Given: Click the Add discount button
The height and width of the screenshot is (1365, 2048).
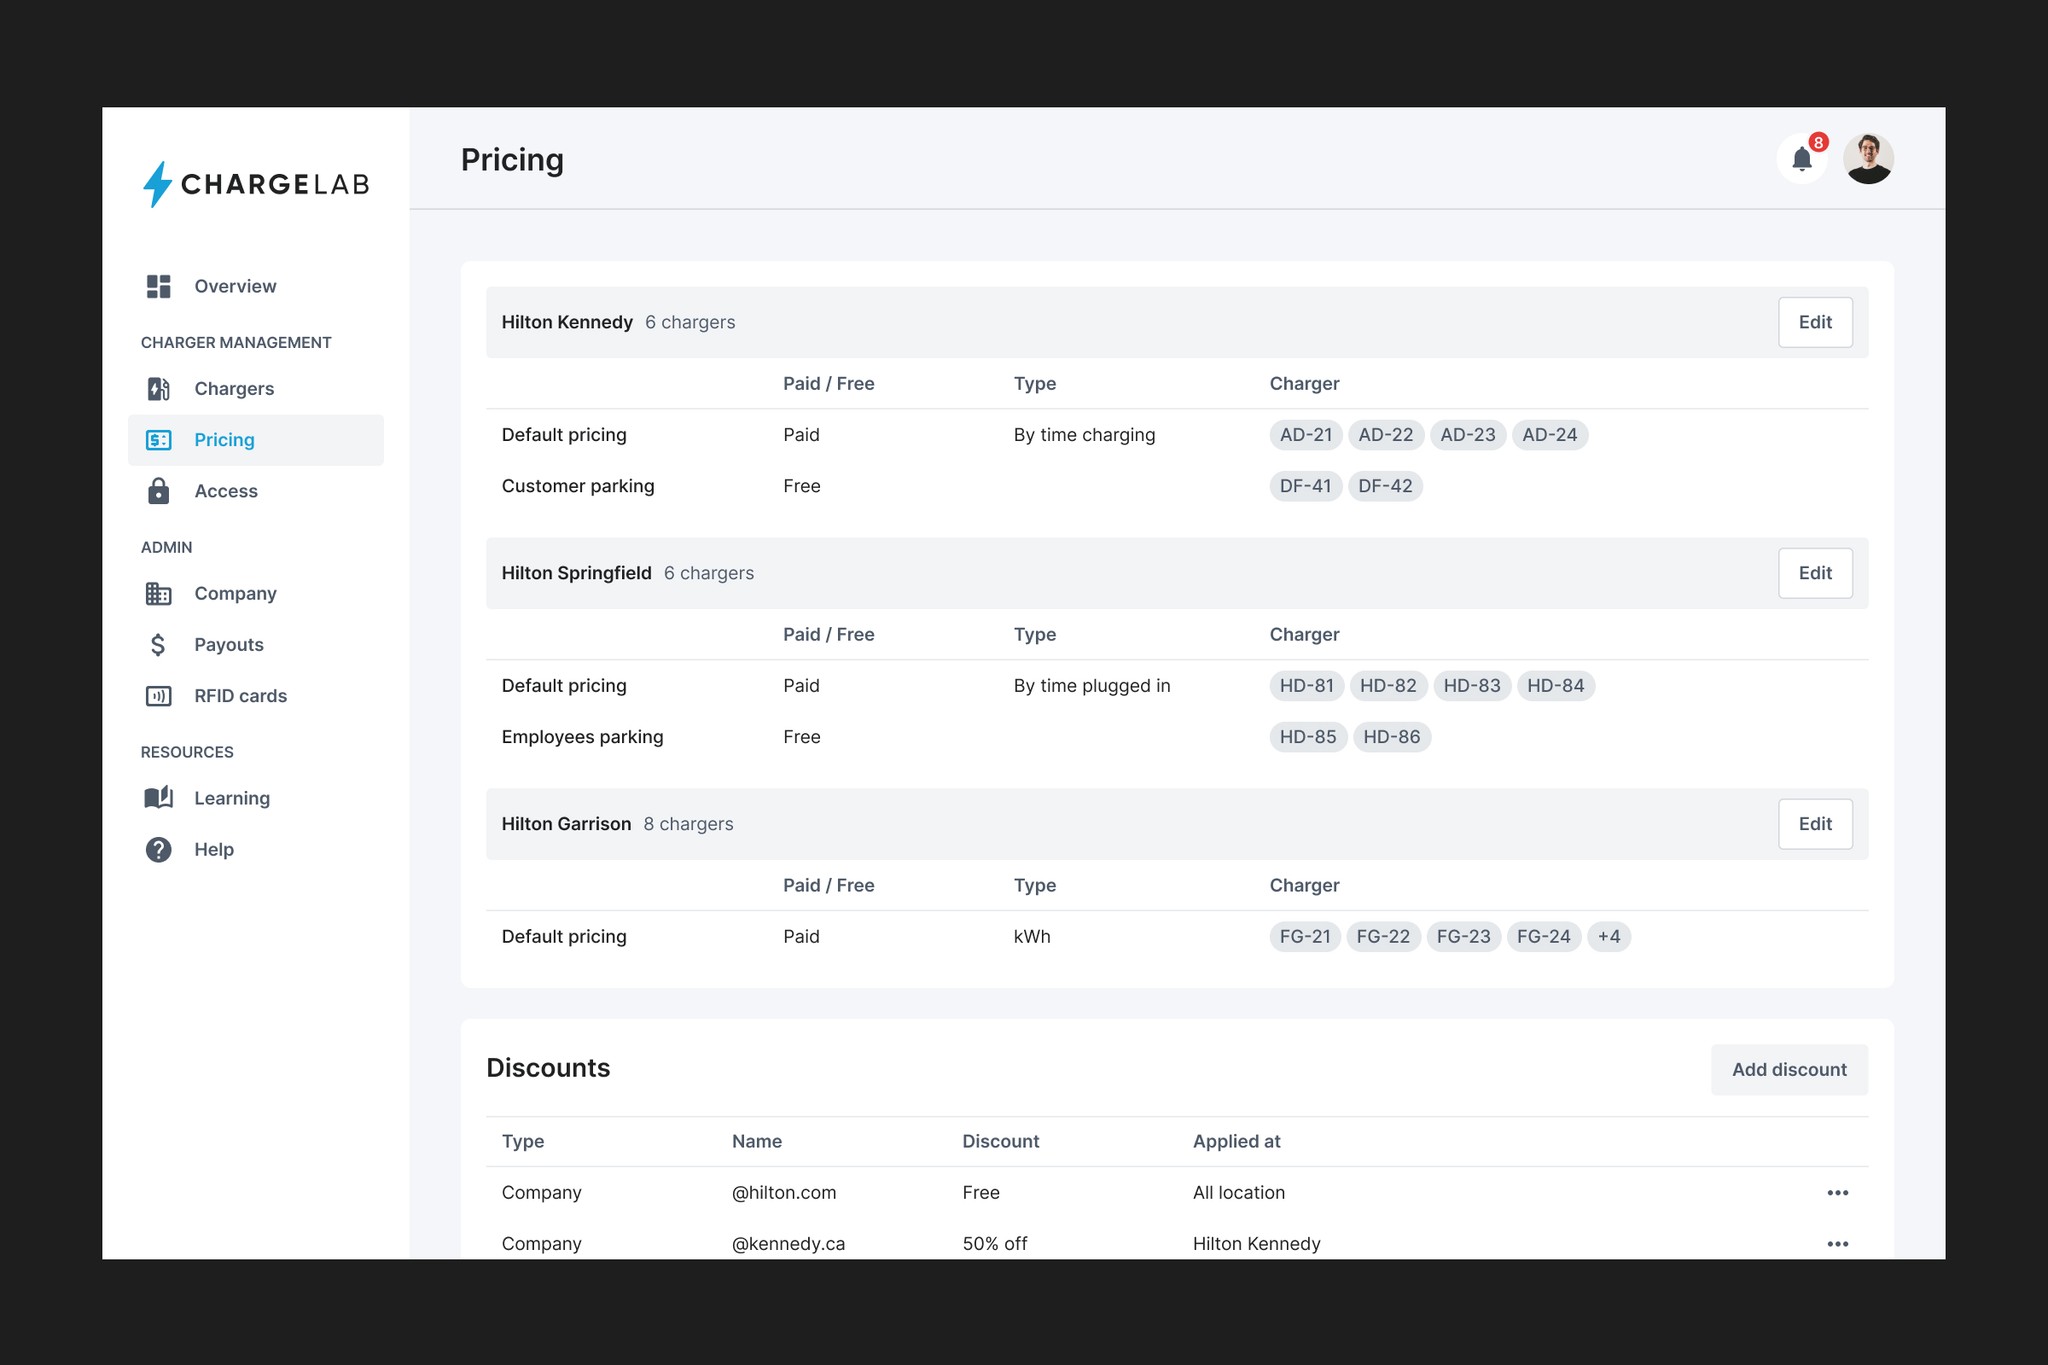Looking at the screenshot, I should point(1788,1069).
